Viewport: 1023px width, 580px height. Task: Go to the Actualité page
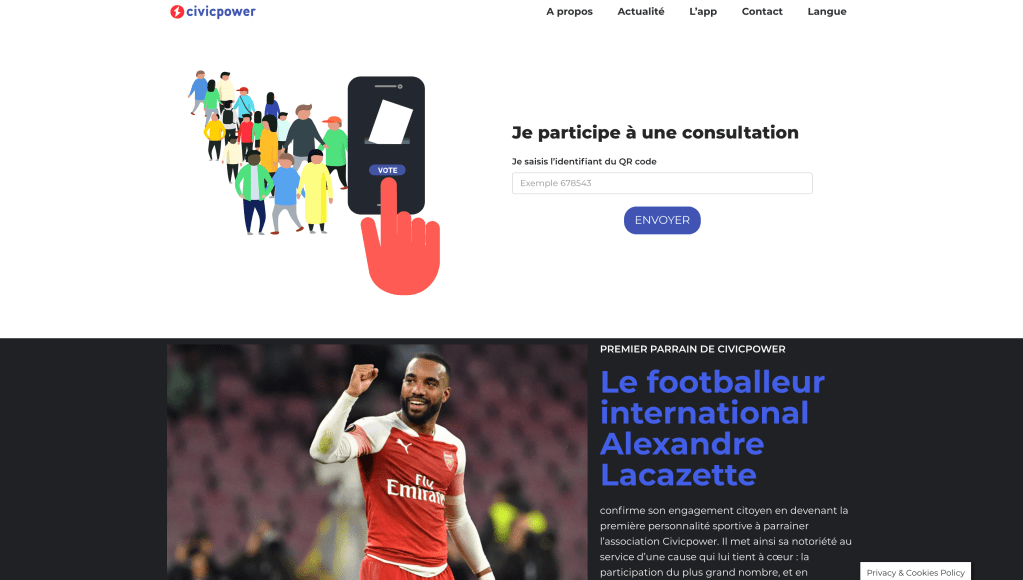[641, 11]
